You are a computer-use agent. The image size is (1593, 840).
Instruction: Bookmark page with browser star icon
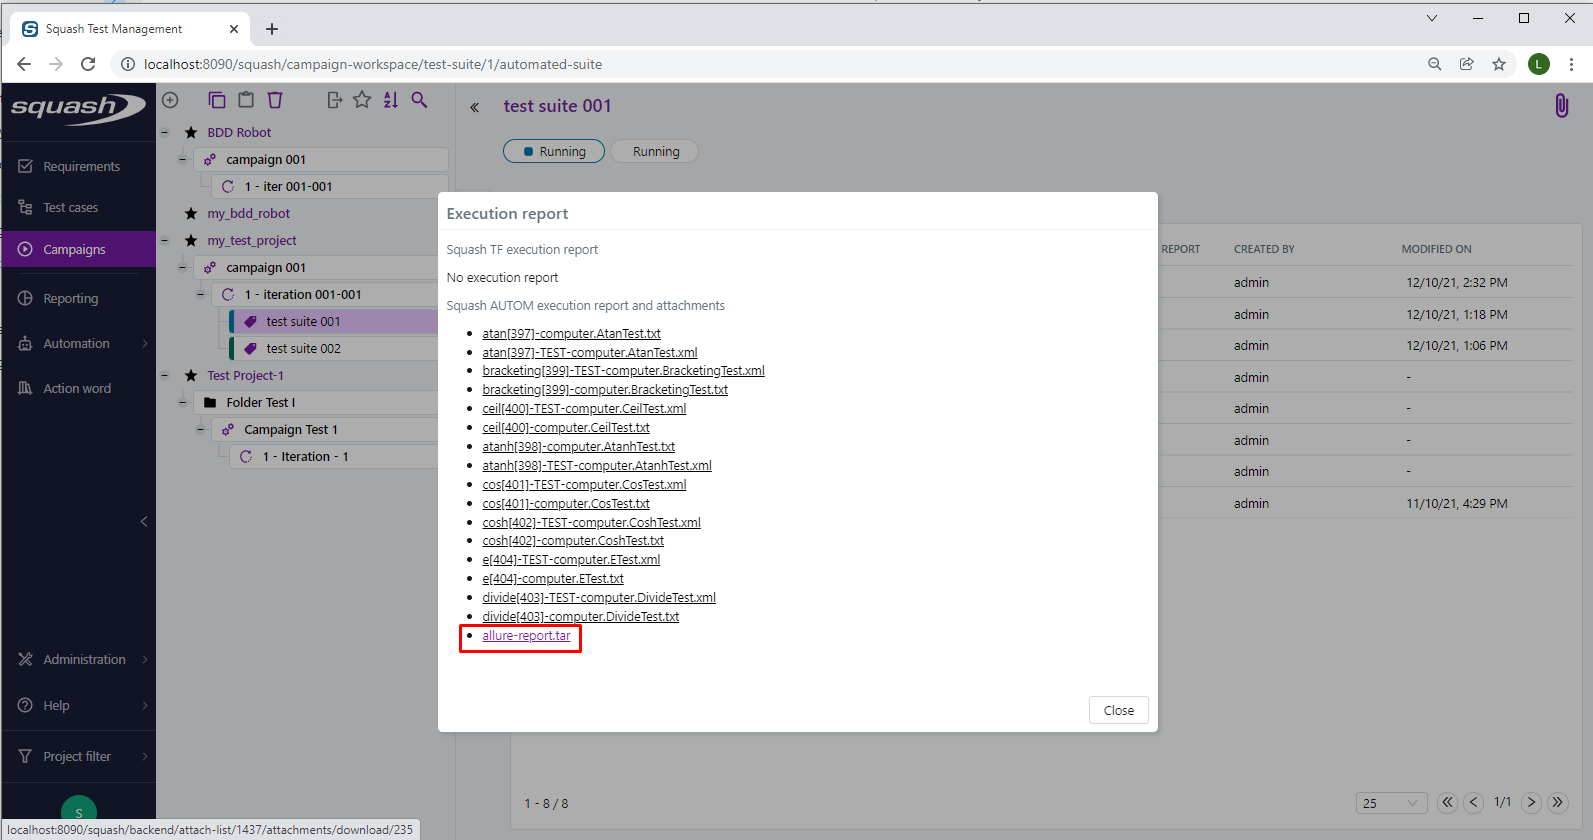[x=1498, y=64]
